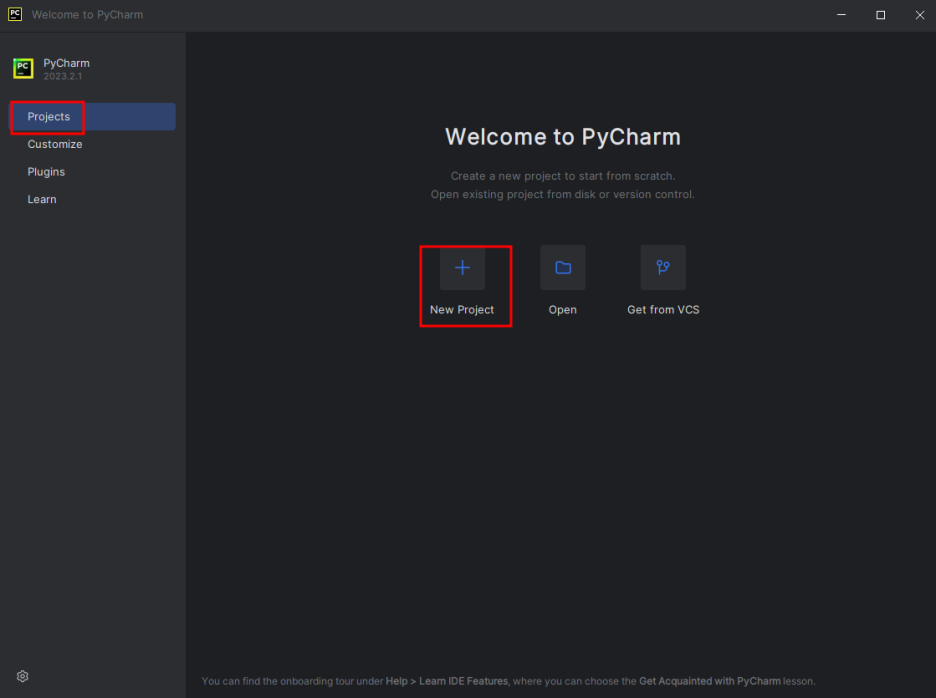Click the Open label under the folder icon
This screenshot has height=698, width=936.
tap(562, 310)
